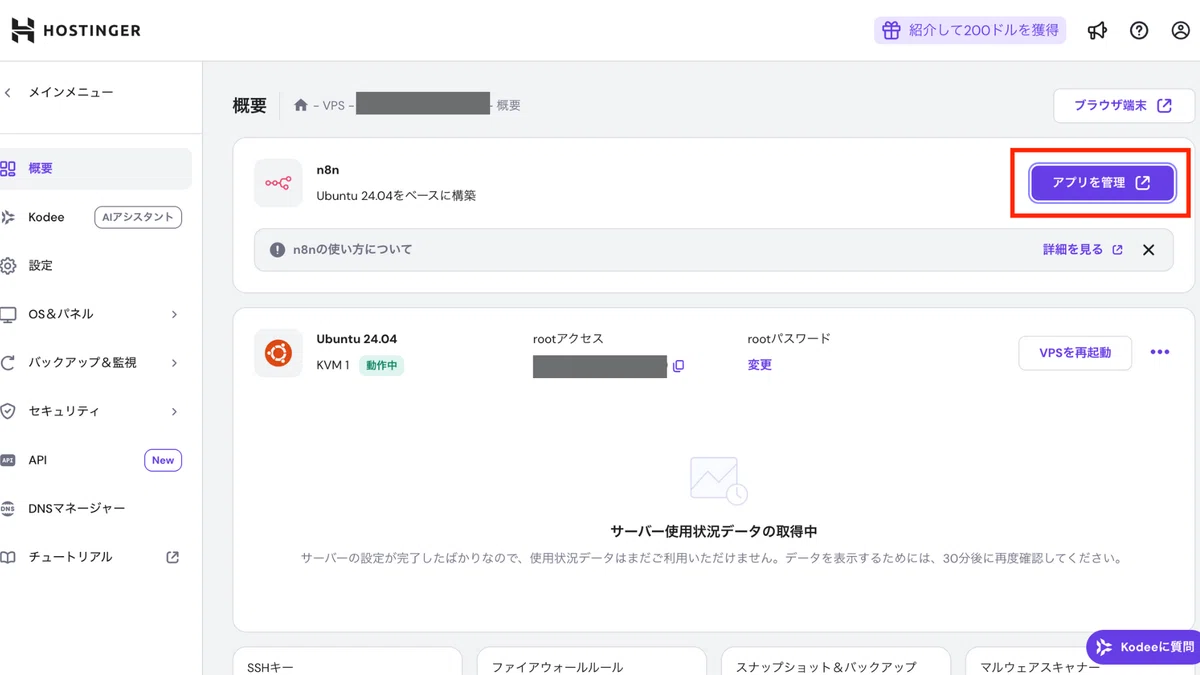Click the info icon in n8n notice

(277, 250)
